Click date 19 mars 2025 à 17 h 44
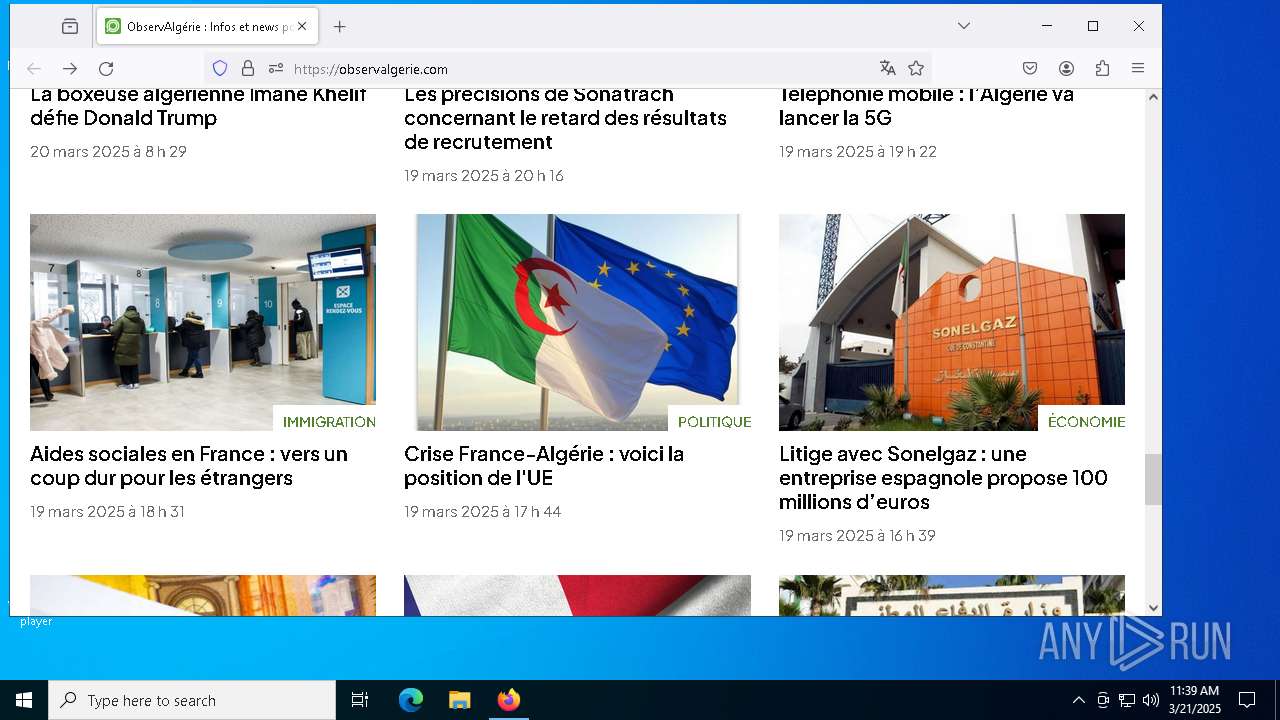The image size is (1280, 720). pos(482,512)
